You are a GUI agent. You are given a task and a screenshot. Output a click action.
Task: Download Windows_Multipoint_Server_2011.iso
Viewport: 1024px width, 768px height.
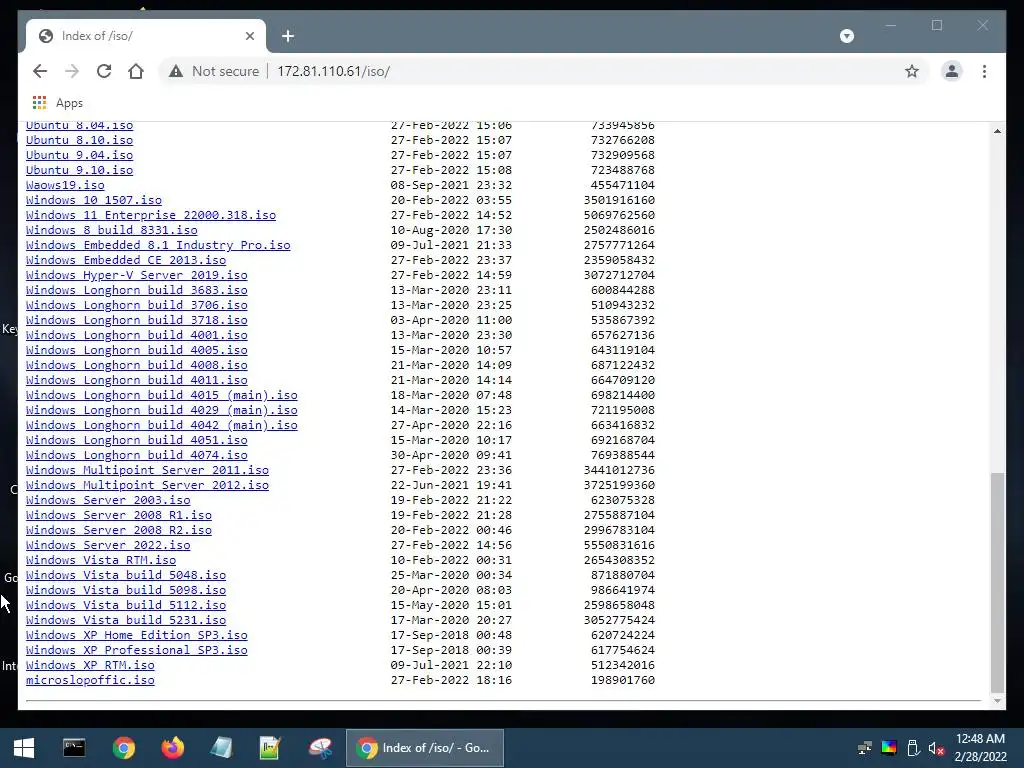click(147, 470)
